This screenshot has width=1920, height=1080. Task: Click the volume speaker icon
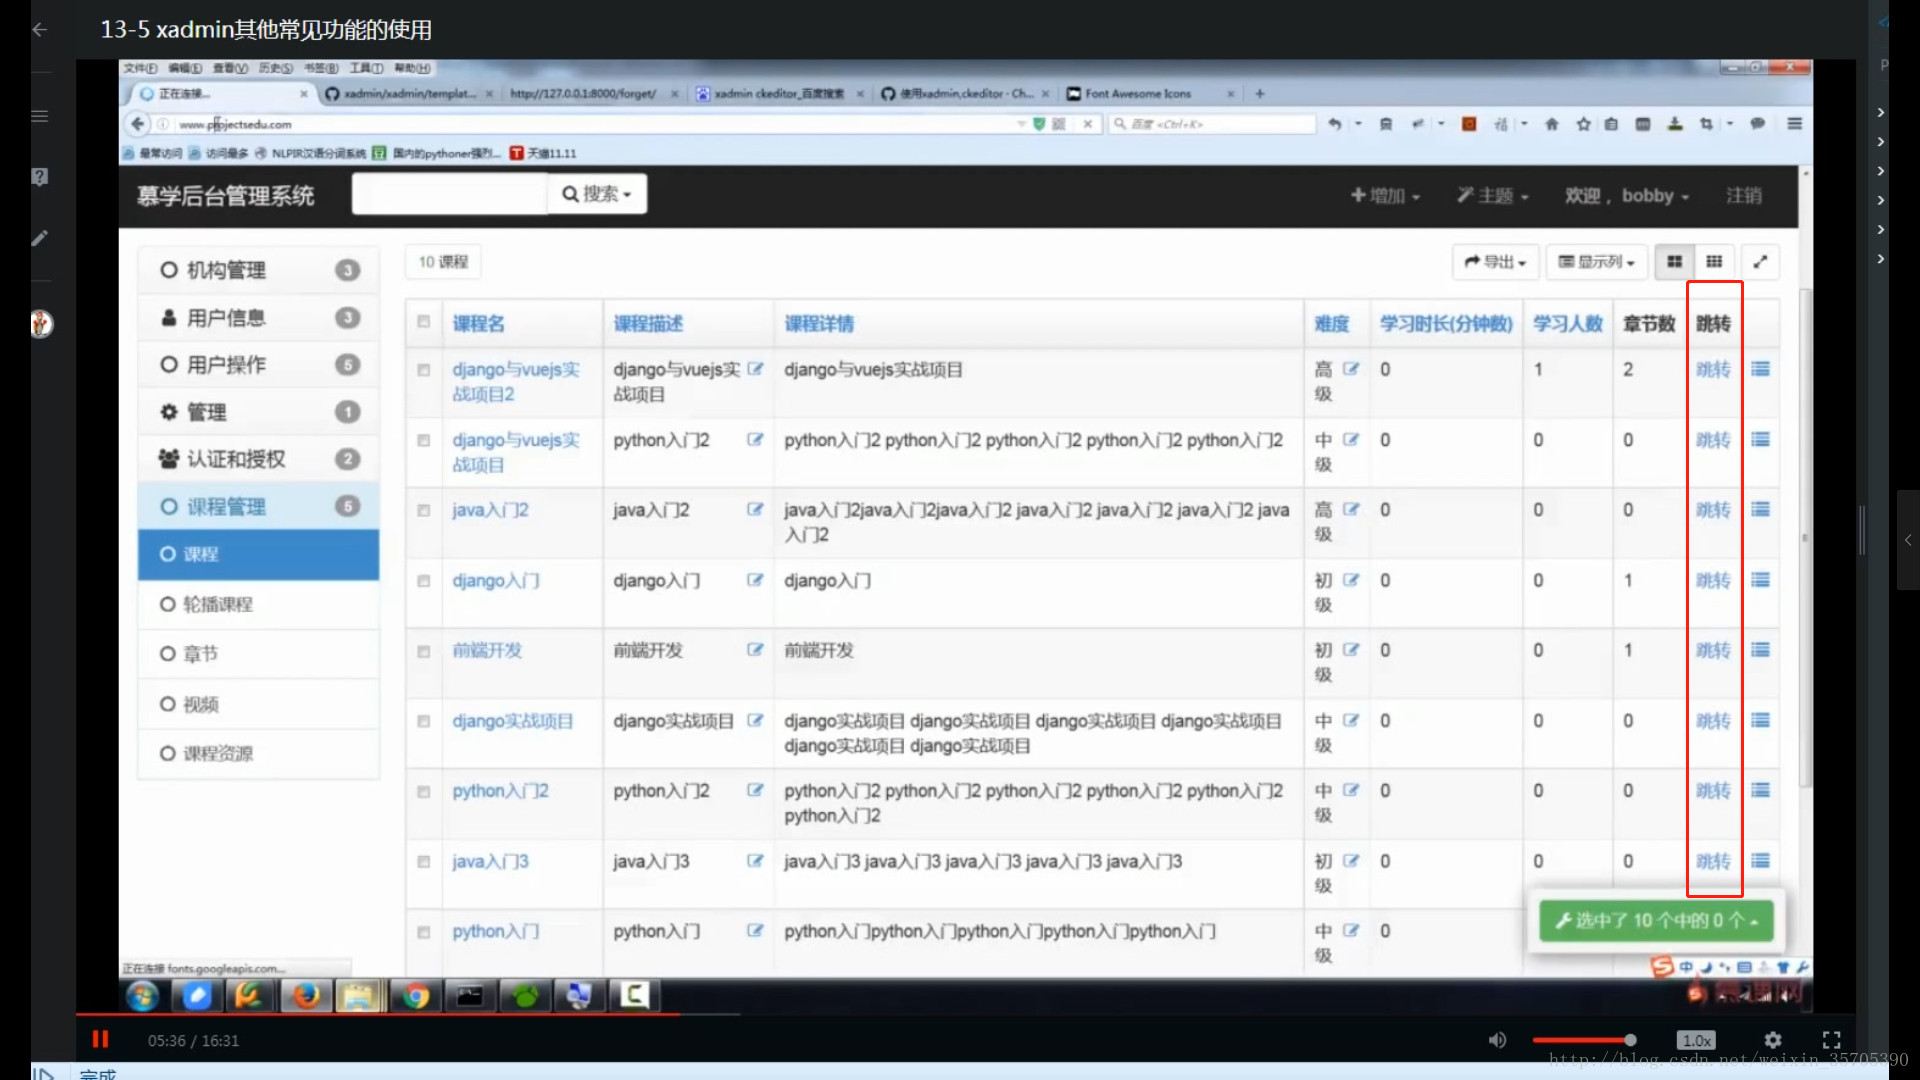pyautogui.click(x=1497, y=1040)
